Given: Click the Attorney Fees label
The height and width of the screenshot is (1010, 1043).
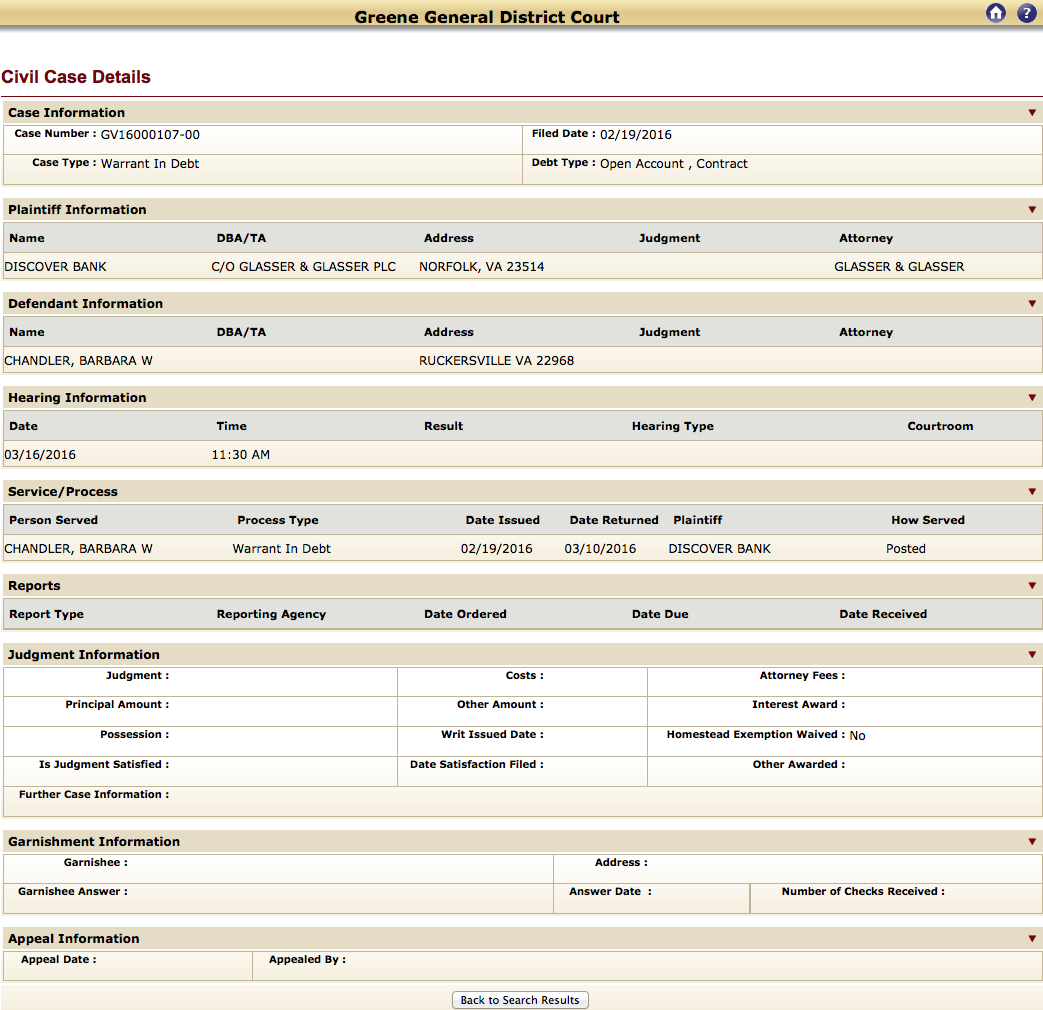Looking at the screenshot, I should [x=802, y=675].
